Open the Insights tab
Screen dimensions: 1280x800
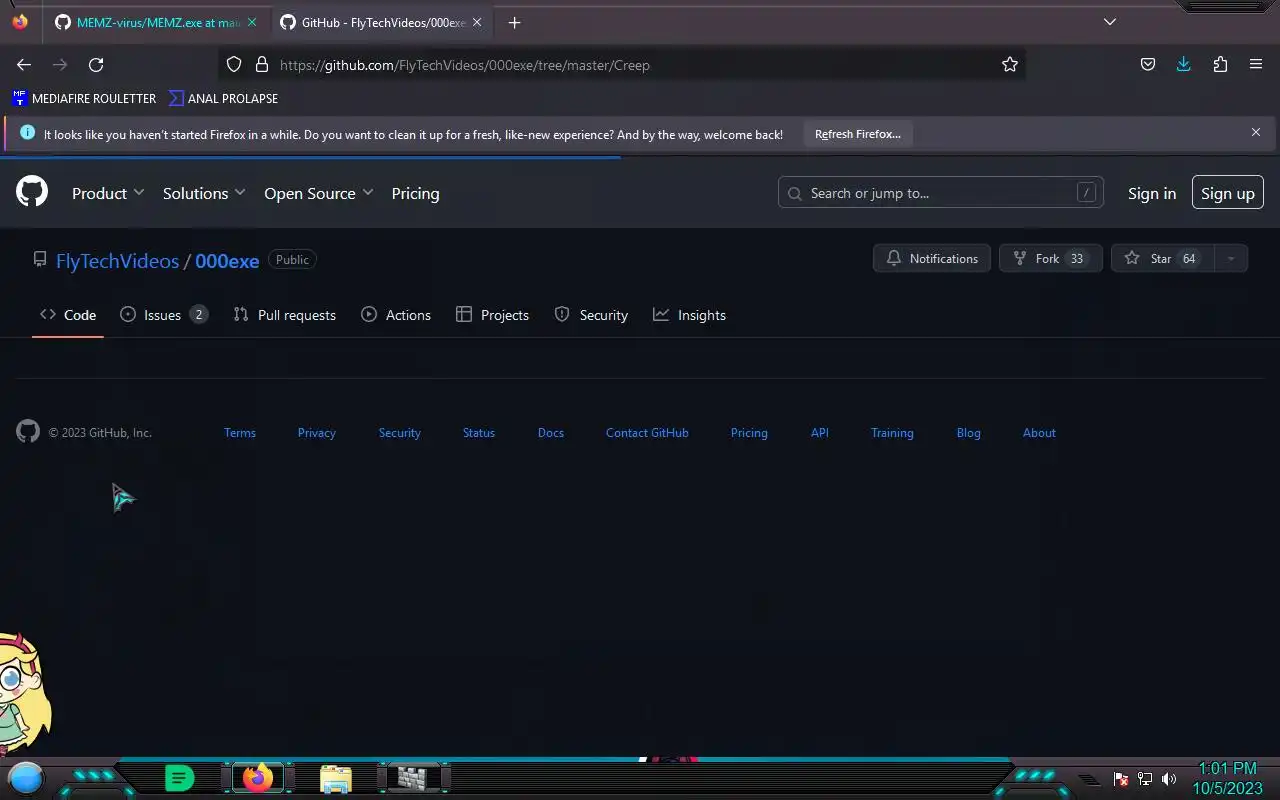(x=689, y=314)
